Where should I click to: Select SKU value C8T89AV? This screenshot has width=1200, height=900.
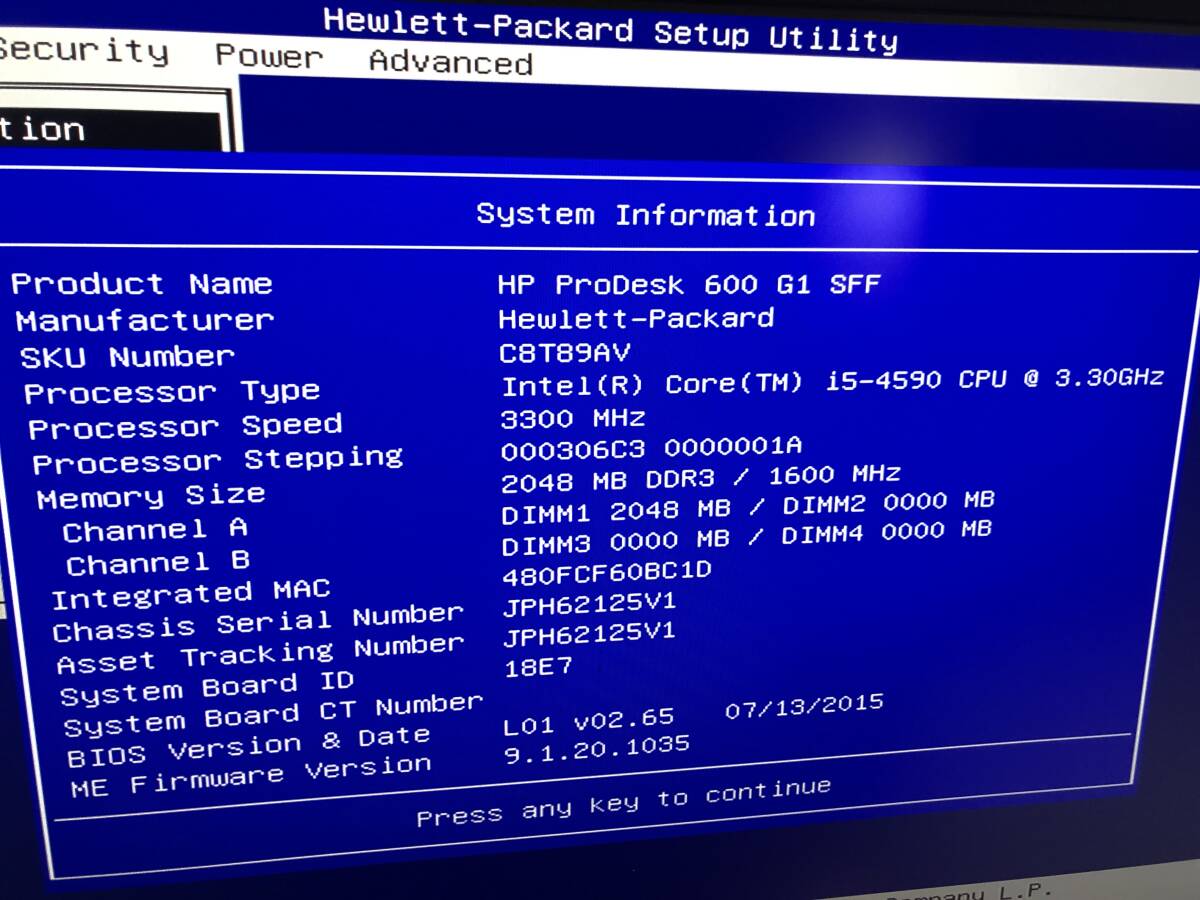pos(565,353)
